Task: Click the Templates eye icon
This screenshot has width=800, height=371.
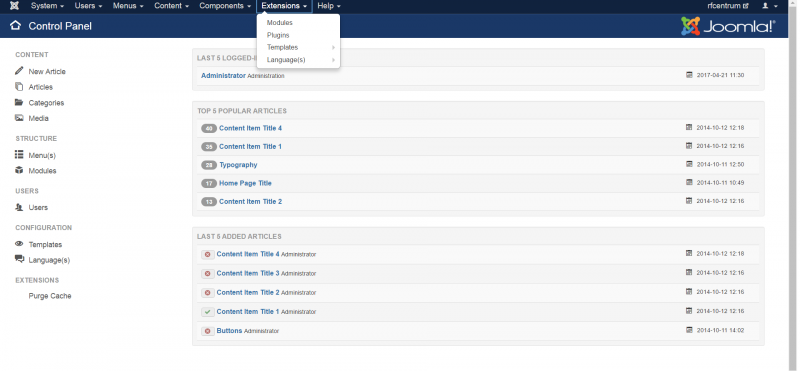Action: (19, 244)
